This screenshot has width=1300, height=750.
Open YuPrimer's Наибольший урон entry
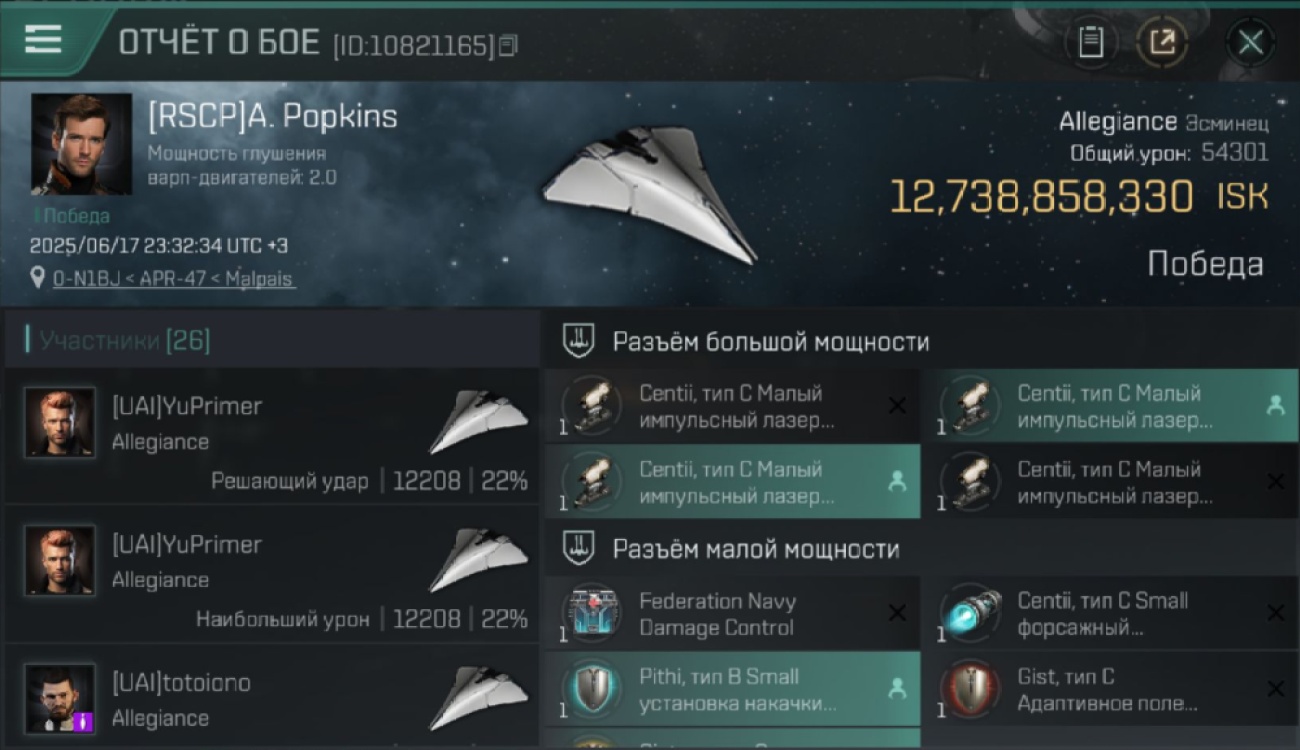(271, 574)
